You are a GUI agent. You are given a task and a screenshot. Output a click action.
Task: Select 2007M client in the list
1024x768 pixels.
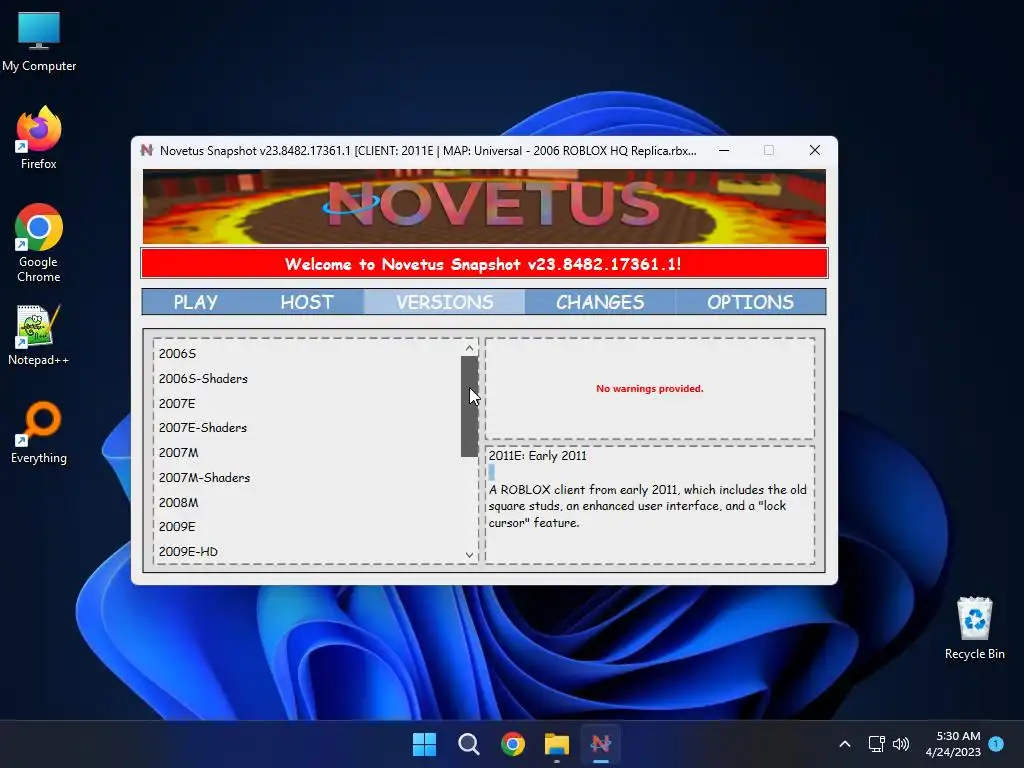[307, 453]
